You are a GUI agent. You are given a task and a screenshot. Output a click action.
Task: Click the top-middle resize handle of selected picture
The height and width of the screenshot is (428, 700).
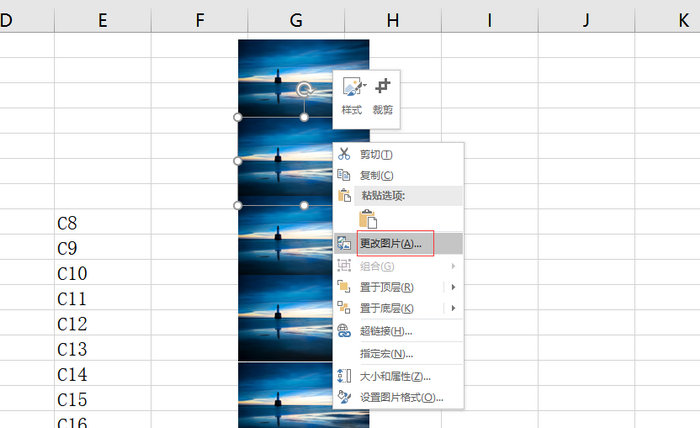(304, 117)
